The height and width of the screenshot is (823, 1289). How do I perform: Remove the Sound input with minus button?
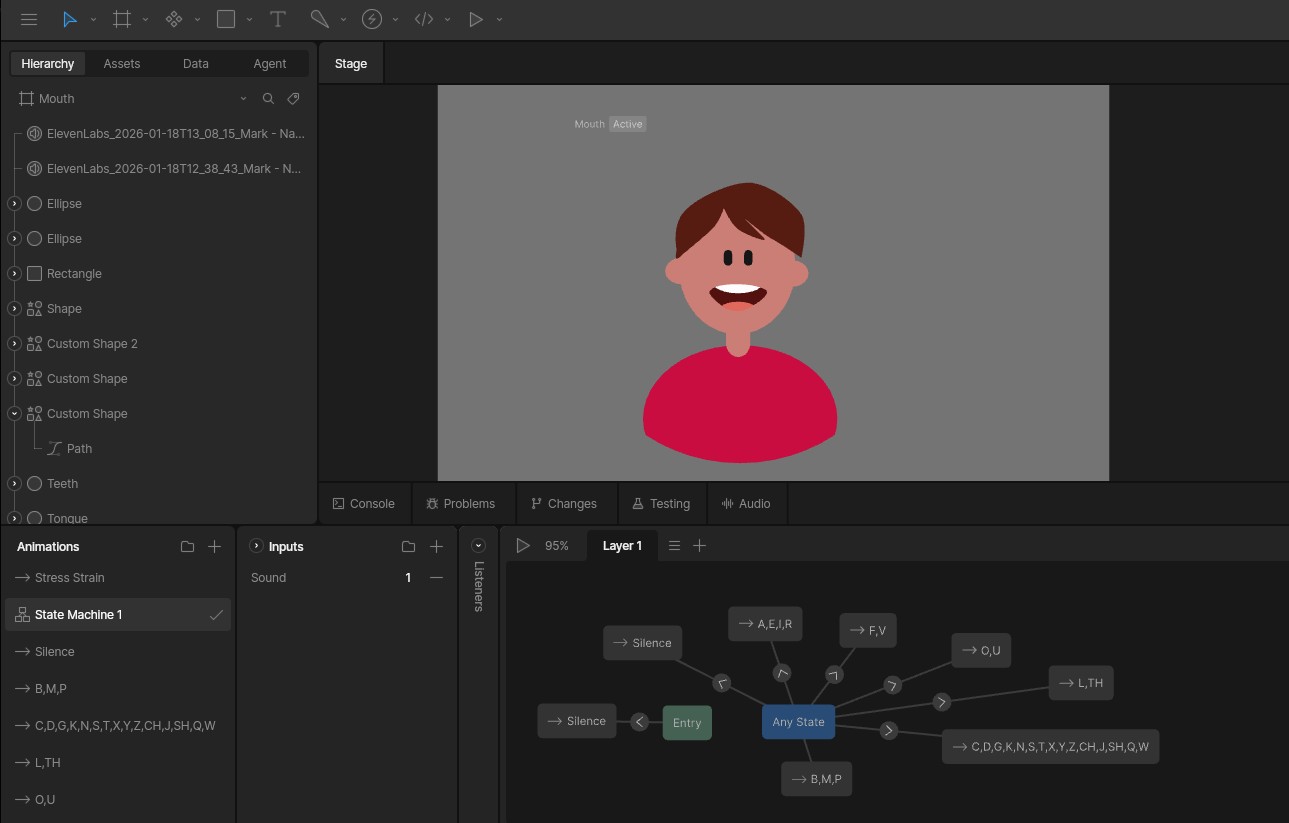click(436, 578)
